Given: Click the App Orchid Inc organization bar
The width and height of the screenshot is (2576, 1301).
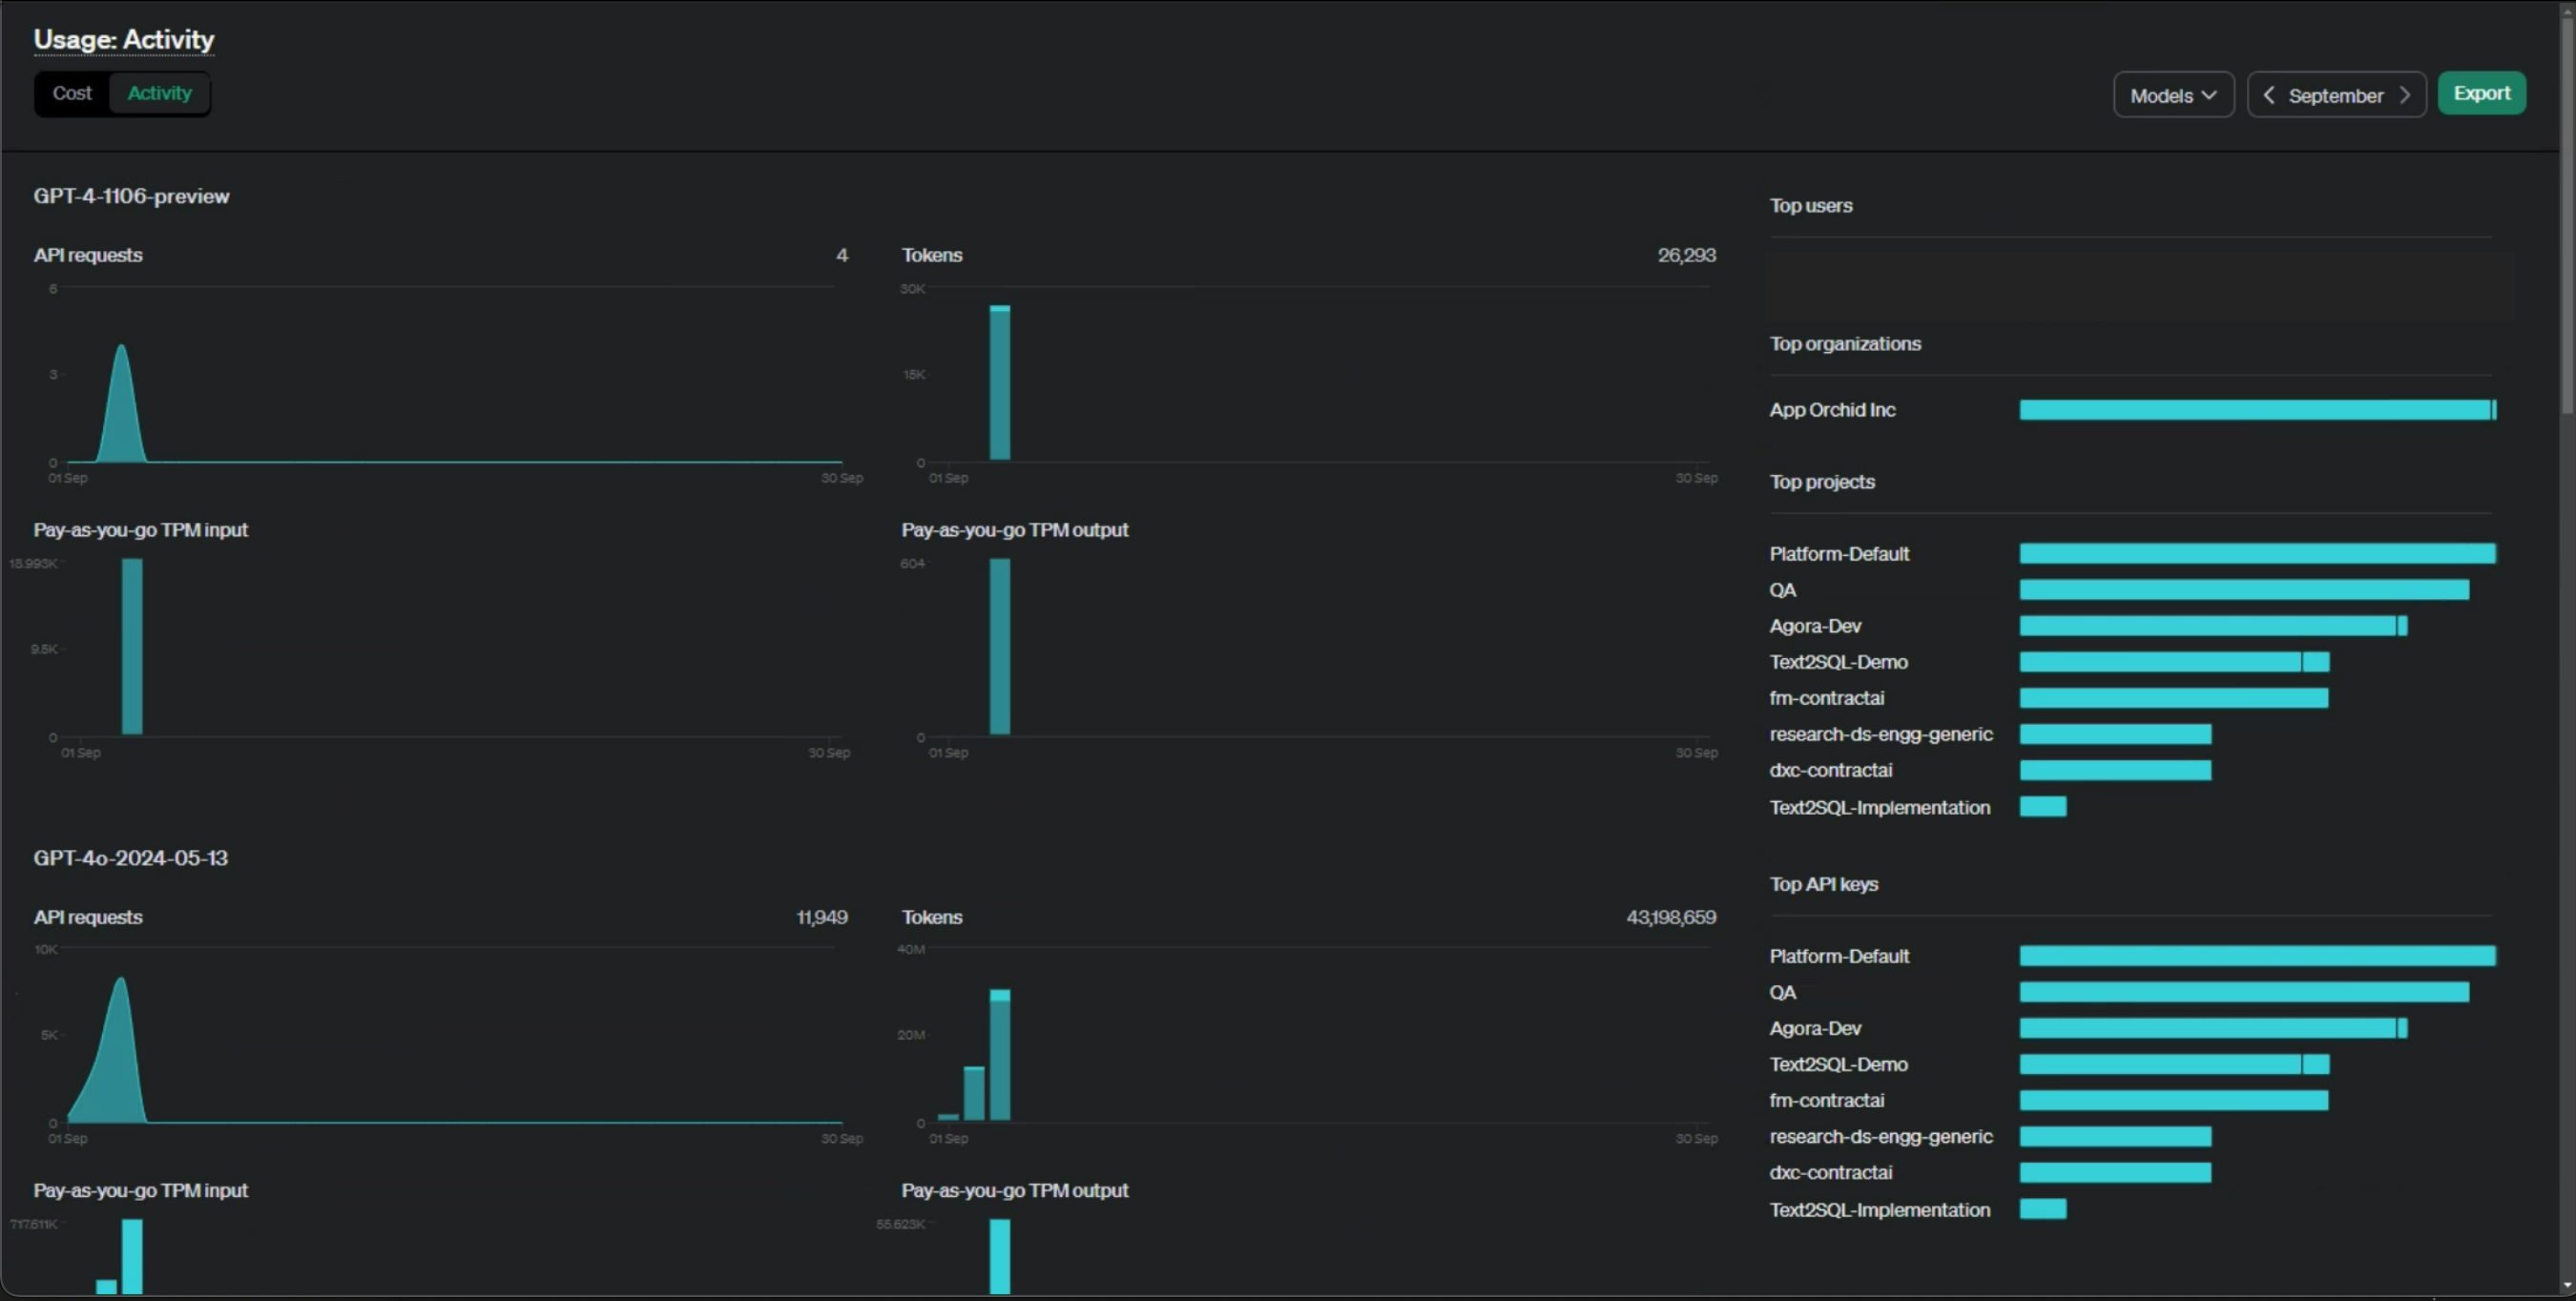Looking at the screenshot, I should click(2256, 410).
